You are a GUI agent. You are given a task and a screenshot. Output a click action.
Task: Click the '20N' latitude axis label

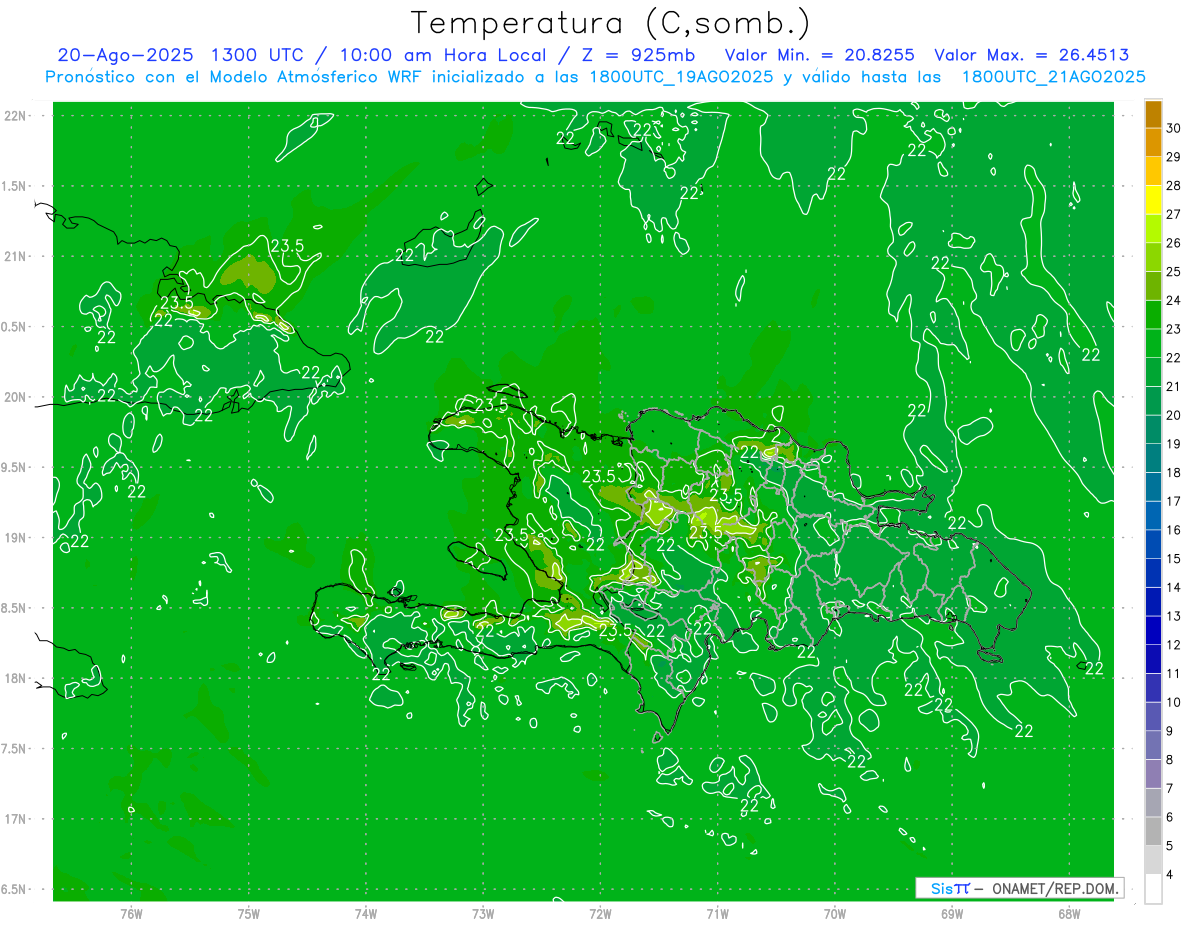click(16, 397)
